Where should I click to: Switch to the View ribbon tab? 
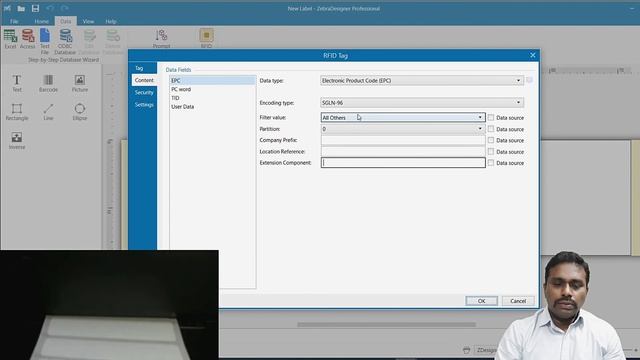point(88,21)
